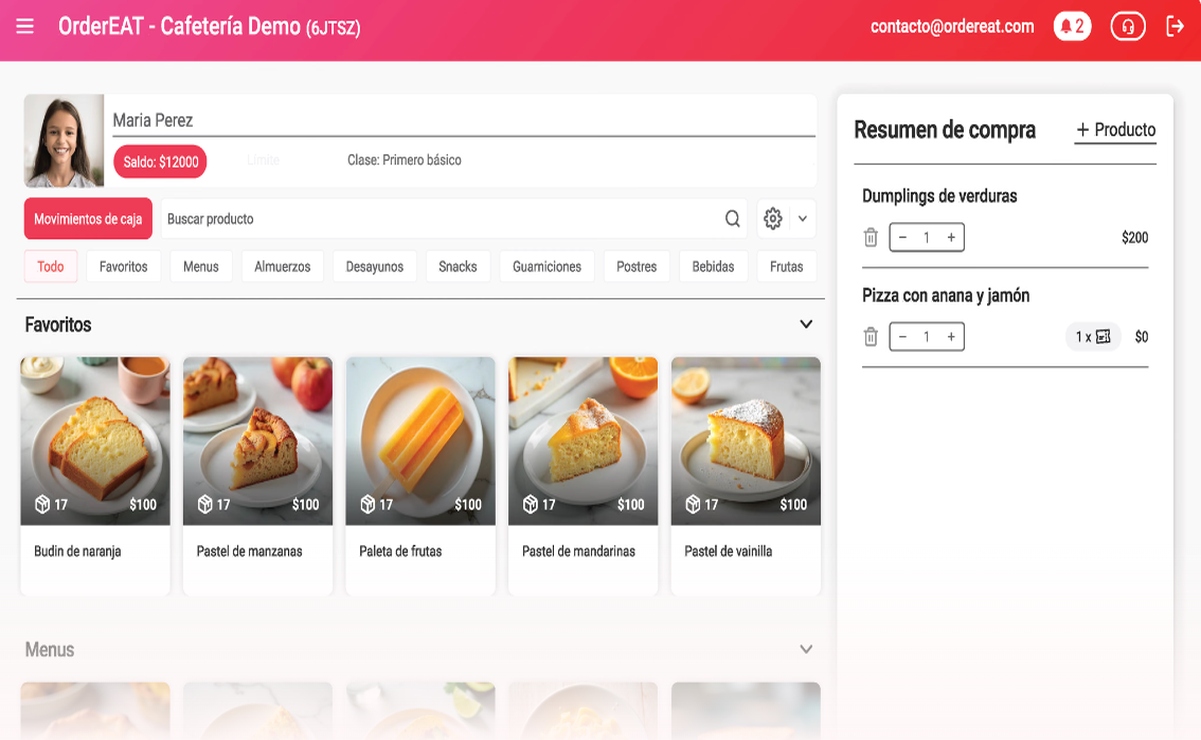Image resolution: width=1201 pixels, height=740 pixels.
Task: Open Movimientos de caja
Action: click(x=88, y=219)
